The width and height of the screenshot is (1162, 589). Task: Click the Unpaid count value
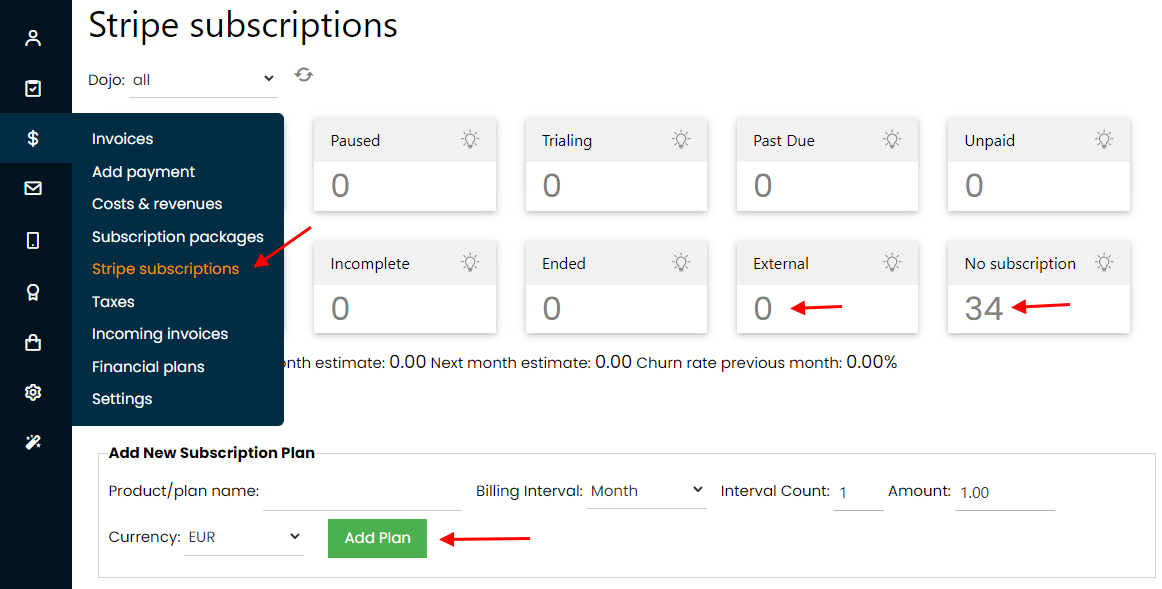(974, 185)
